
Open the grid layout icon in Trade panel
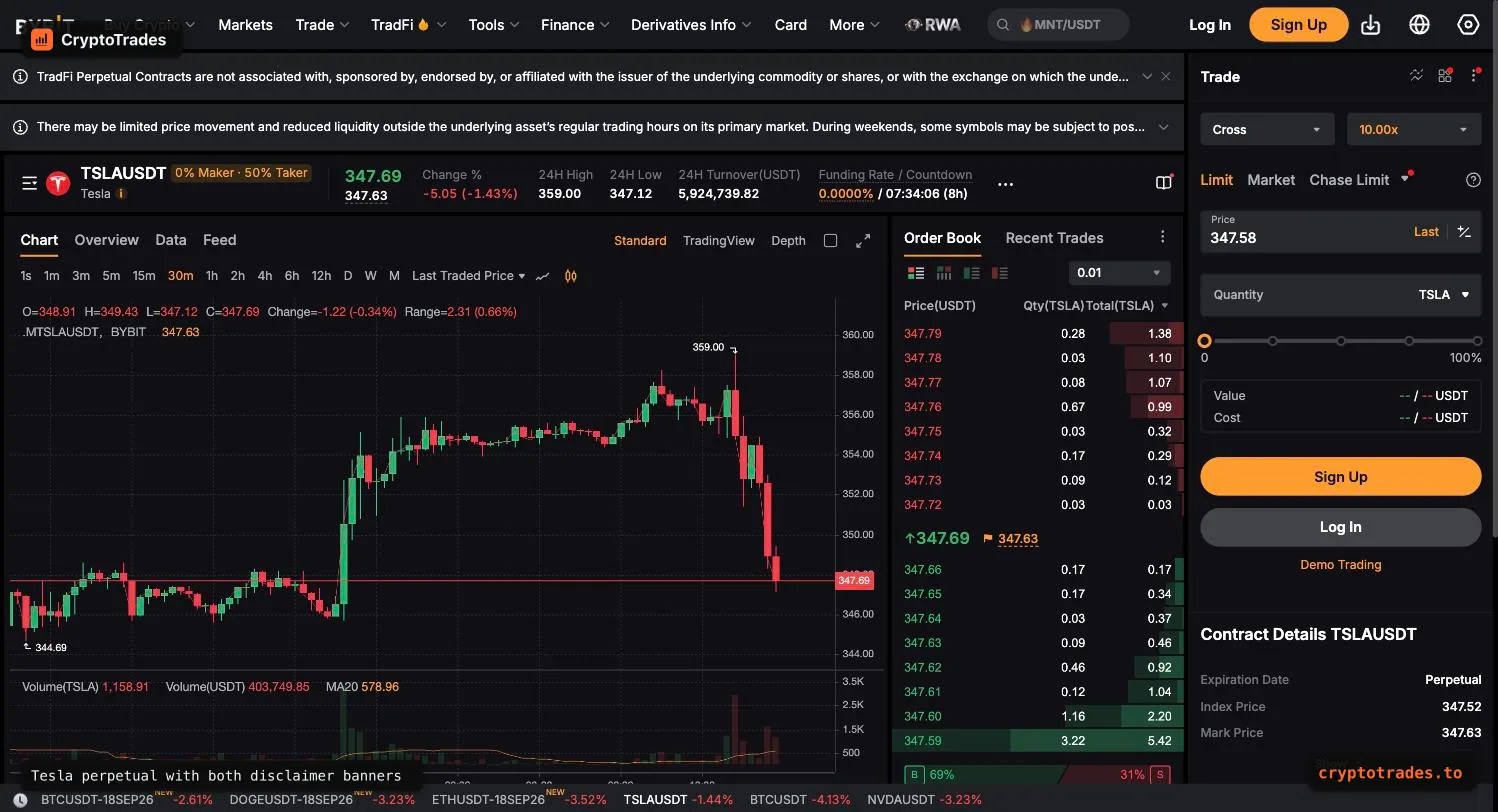1445,76
